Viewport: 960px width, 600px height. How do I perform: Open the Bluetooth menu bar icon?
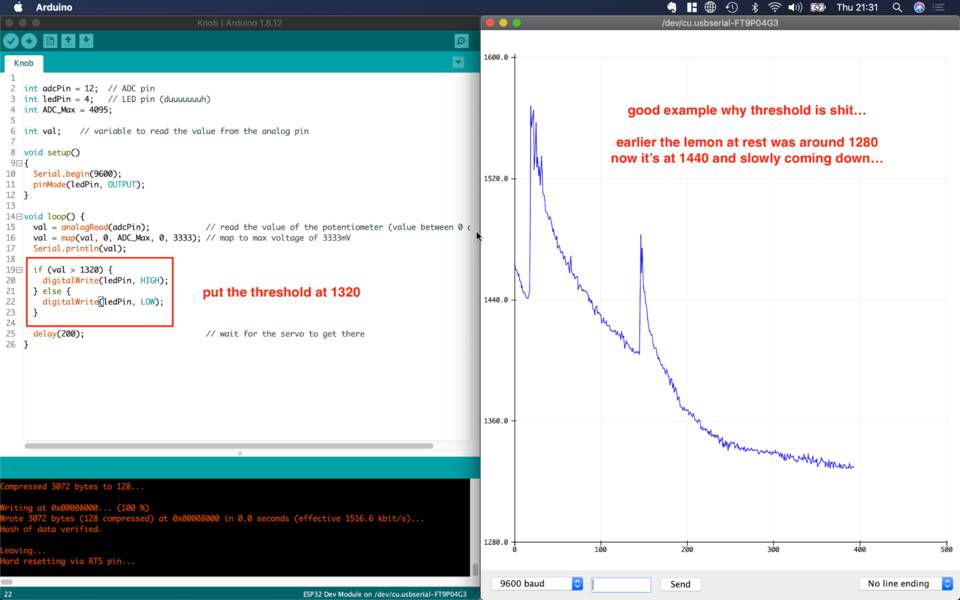[754, 7]
